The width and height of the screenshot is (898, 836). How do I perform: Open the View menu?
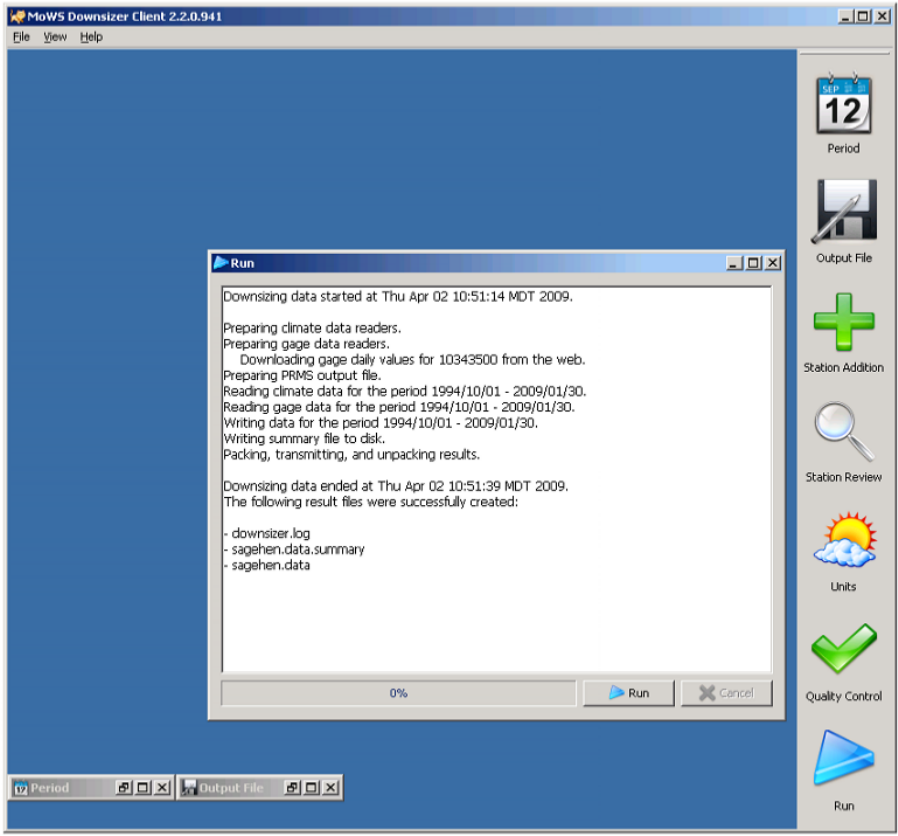point(55,37)
